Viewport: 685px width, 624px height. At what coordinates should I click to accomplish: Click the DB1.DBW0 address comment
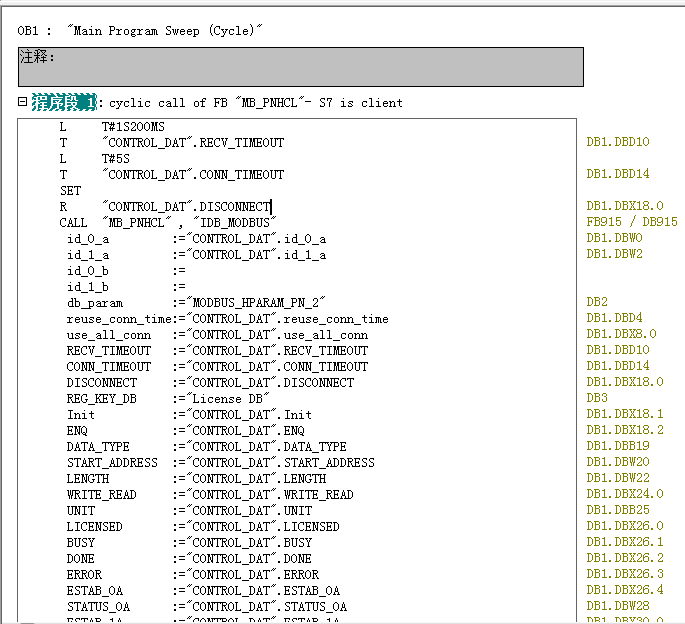pyautogui.click(x=614, y=238)
